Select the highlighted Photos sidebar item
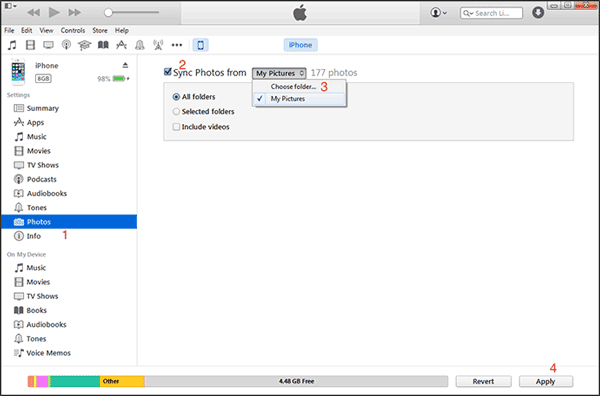Image resolution: width=600 pixels, height=396 pixels. pyautogui.click(x=69, y=222)
